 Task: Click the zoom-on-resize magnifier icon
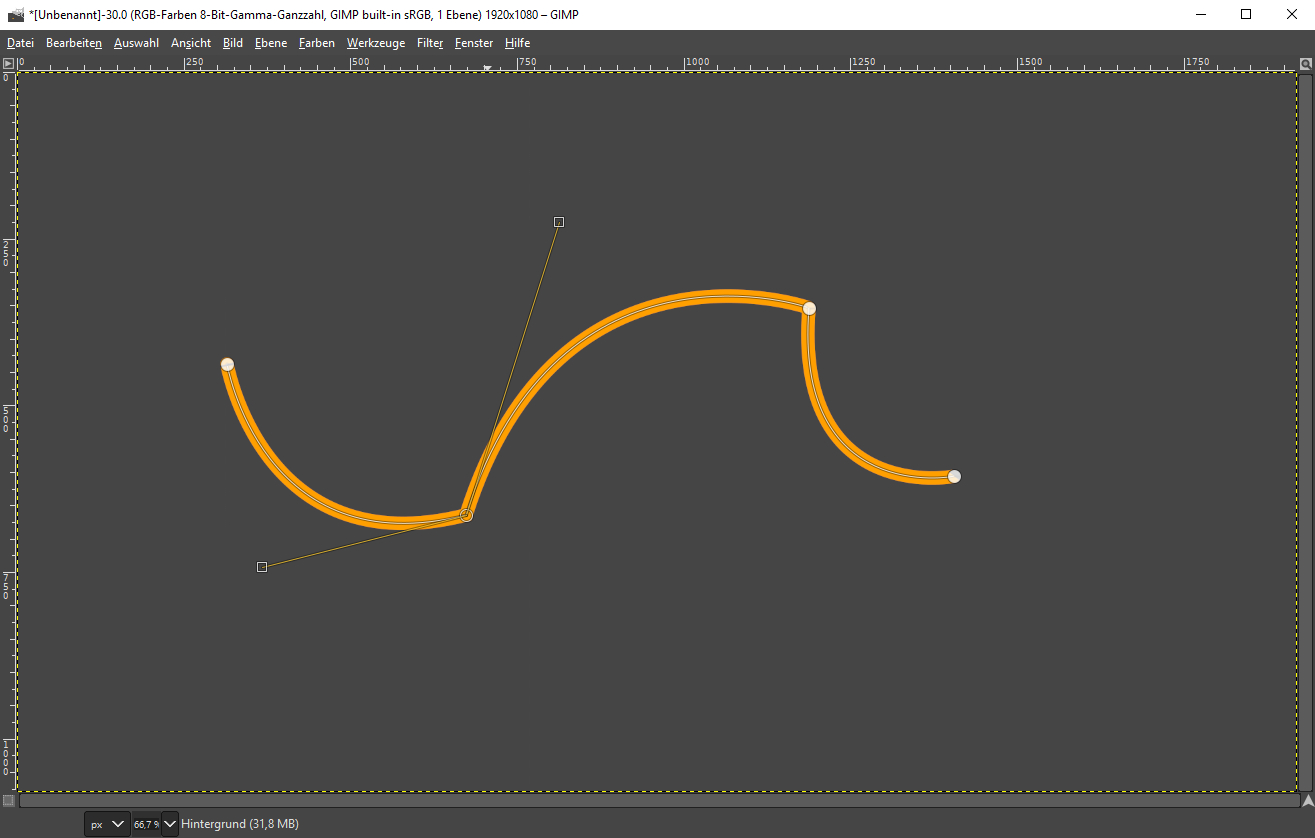1306,63
